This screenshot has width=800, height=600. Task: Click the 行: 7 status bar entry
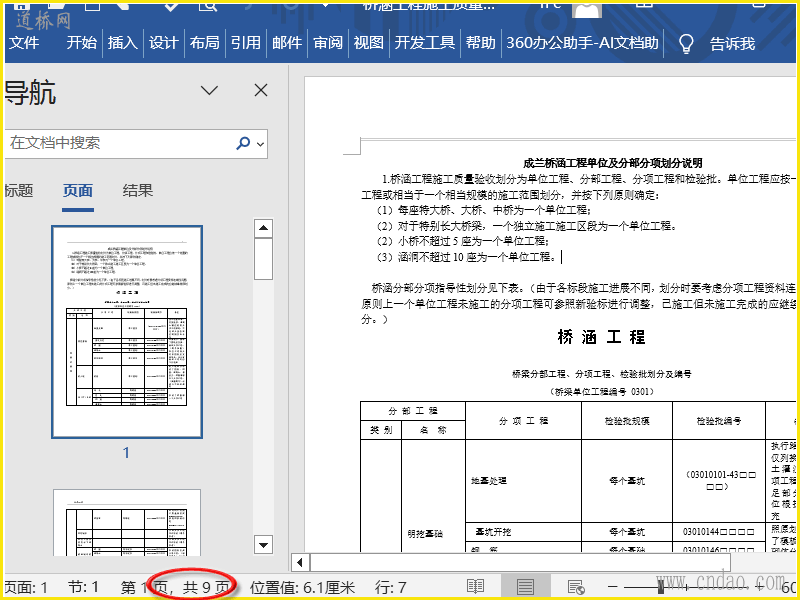tap(391, 587)
